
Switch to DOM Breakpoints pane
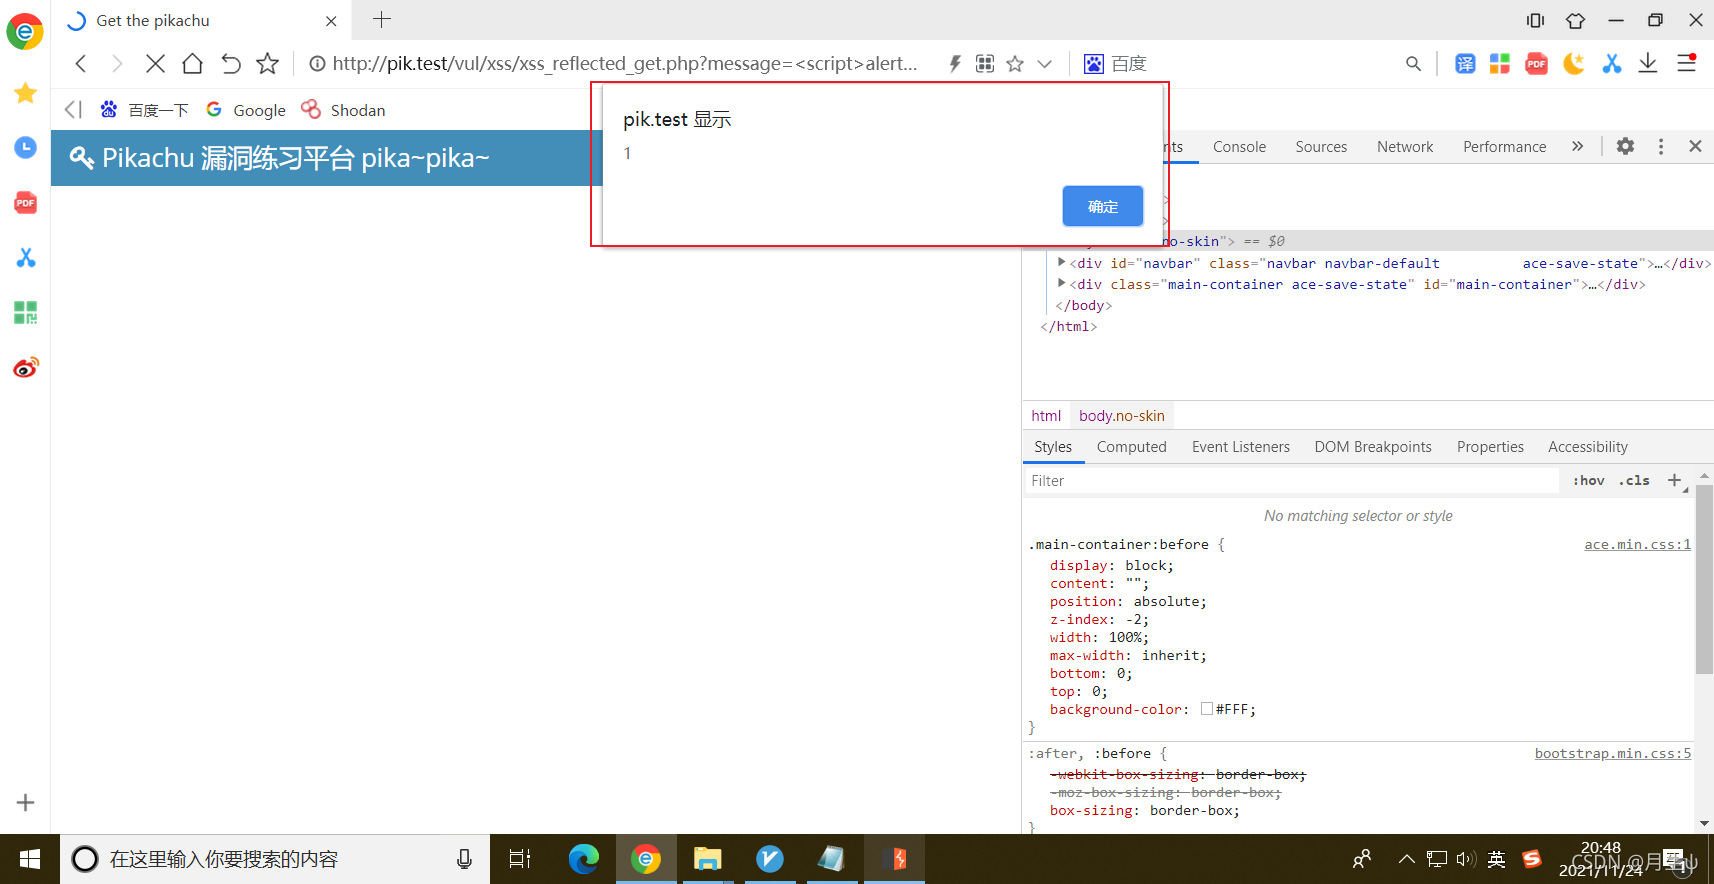click(x=1372, y=447)
